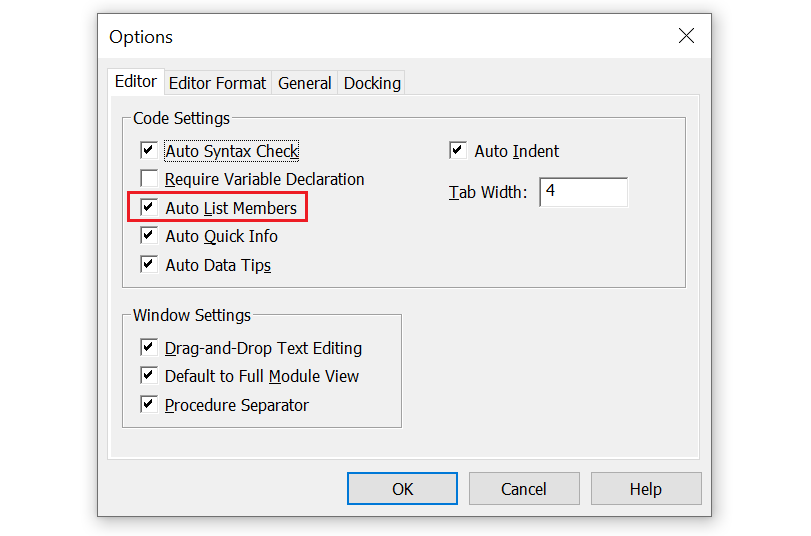Viewport: 811px width, 536px height.
Task: Open Help for the Options dialog
Action: coord(646,488)
